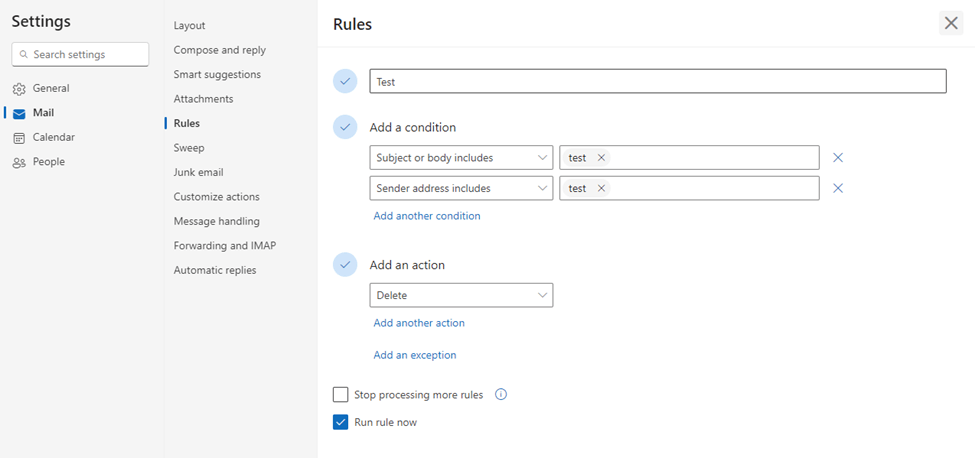
Task: Select People settings category
Action: [x=49, y=162]
